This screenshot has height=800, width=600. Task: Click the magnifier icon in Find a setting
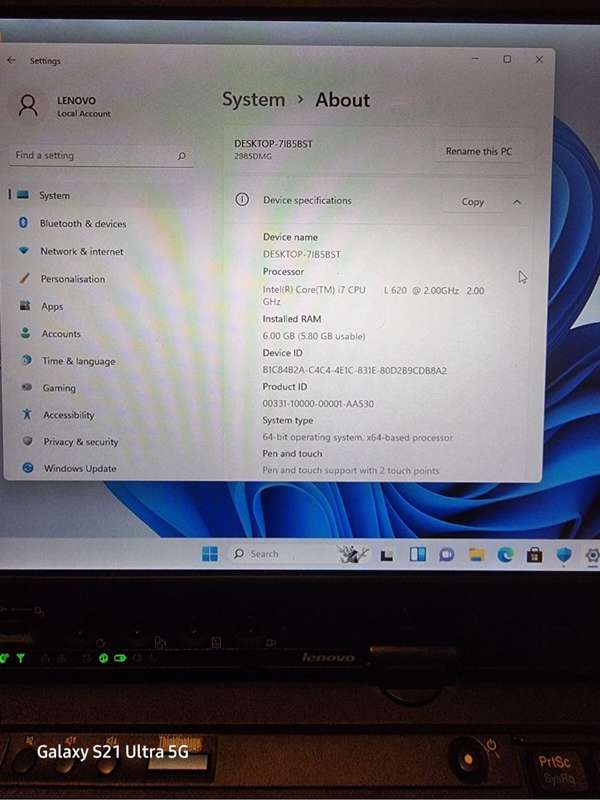pyautogui.click(x=181, y=156)
